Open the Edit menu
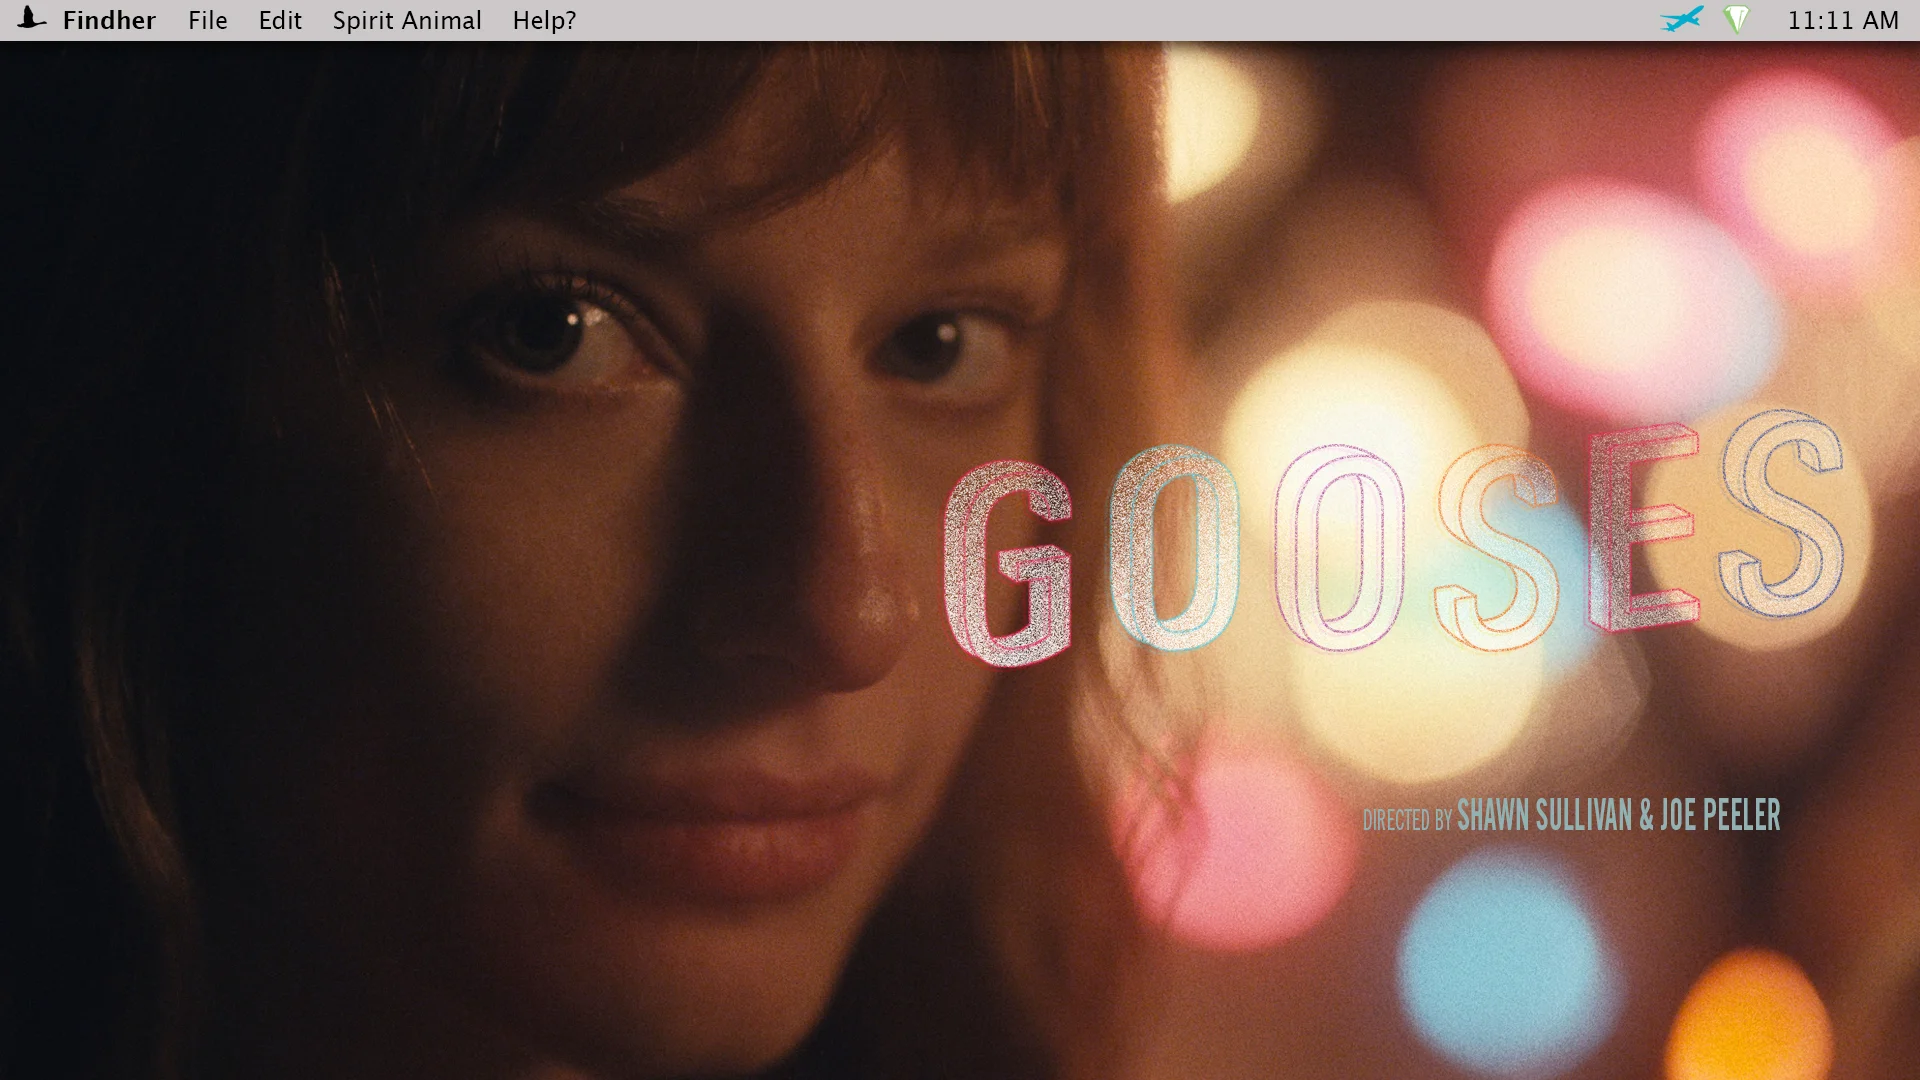The width and height of the screenshot is (1920, 1080). tap(279, 19)
